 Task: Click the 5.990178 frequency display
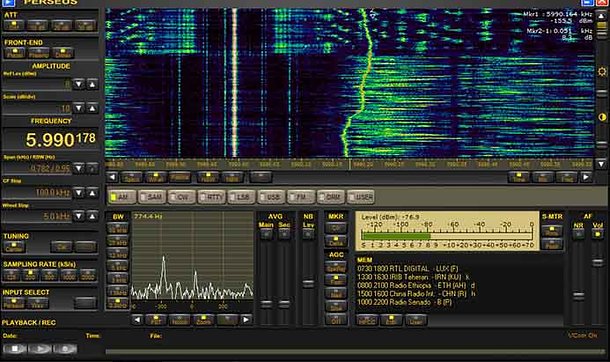click(x=60, y=140)
